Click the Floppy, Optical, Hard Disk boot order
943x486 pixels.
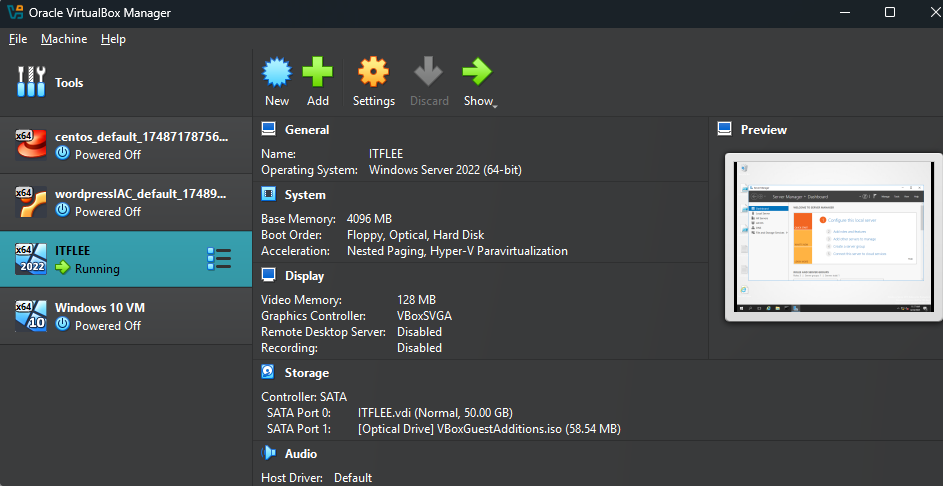tap(416, 235)
